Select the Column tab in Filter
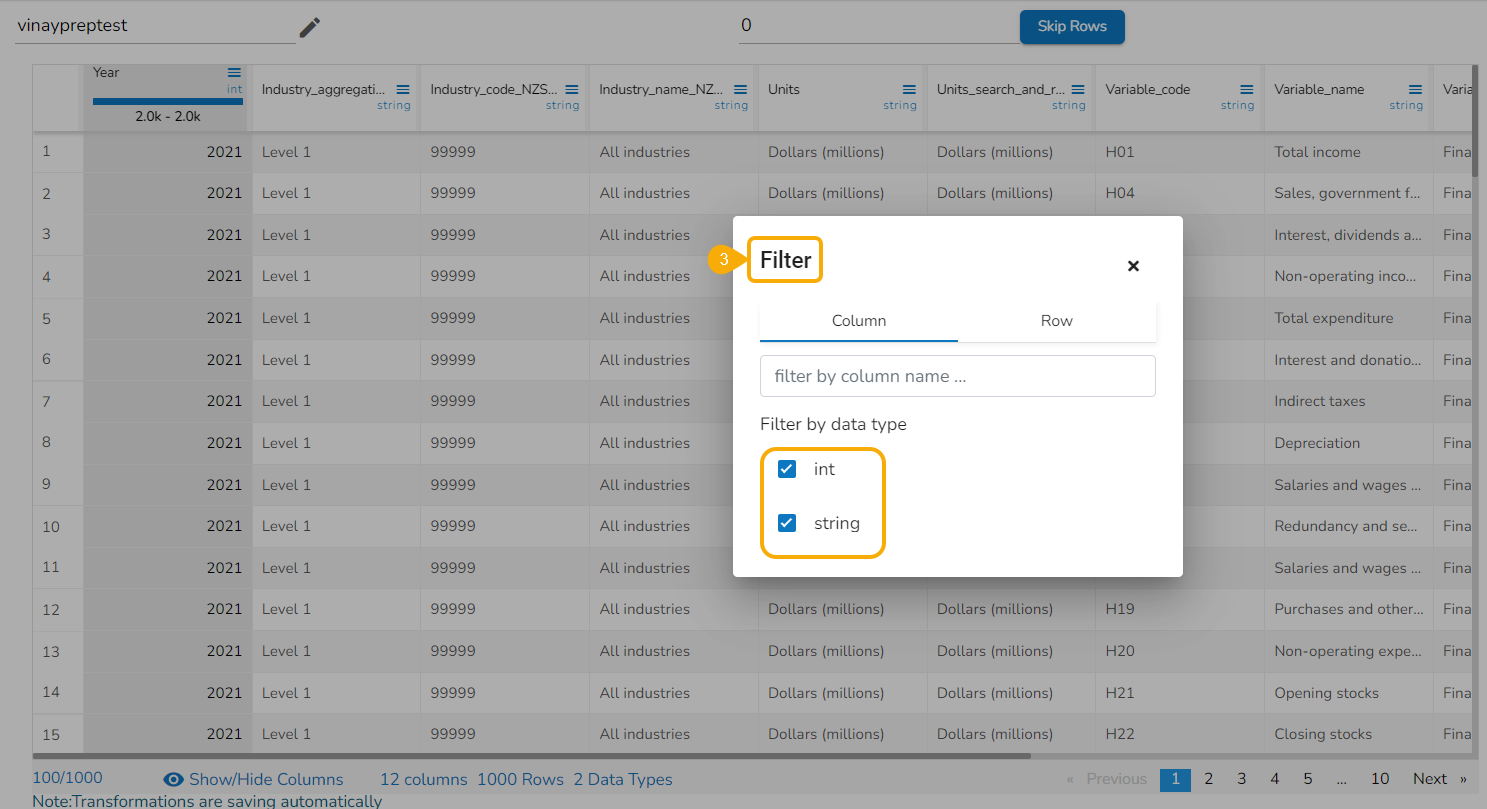This screenshot has width=1487, height=809. point(859,321)
